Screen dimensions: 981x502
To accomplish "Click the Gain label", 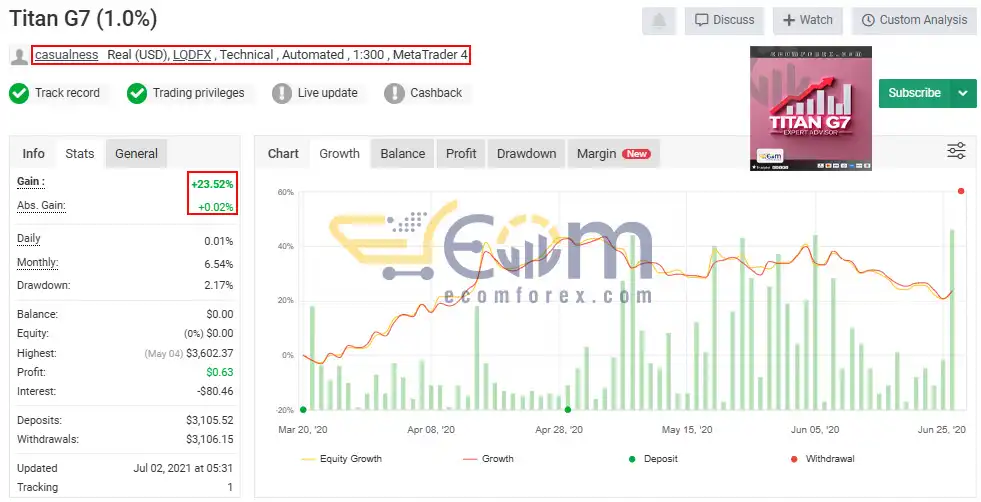I will [31, 182].
